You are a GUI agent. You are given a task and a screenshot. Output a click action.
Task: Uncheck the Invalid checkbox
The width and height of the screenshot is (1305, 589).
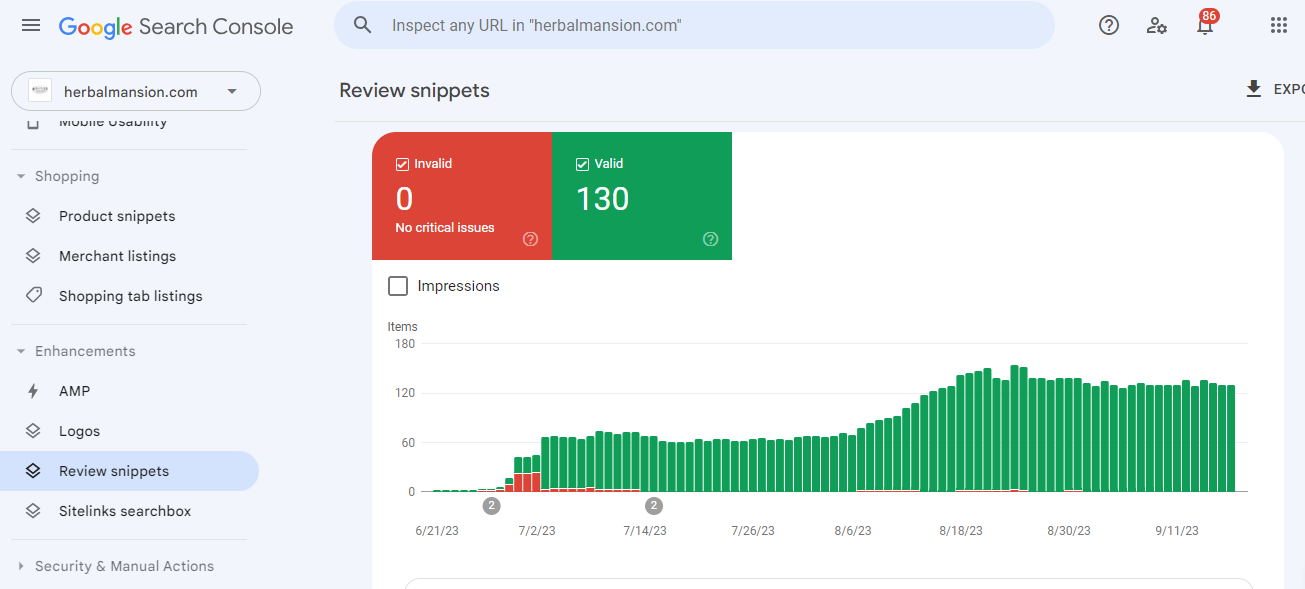pos(402,164)
